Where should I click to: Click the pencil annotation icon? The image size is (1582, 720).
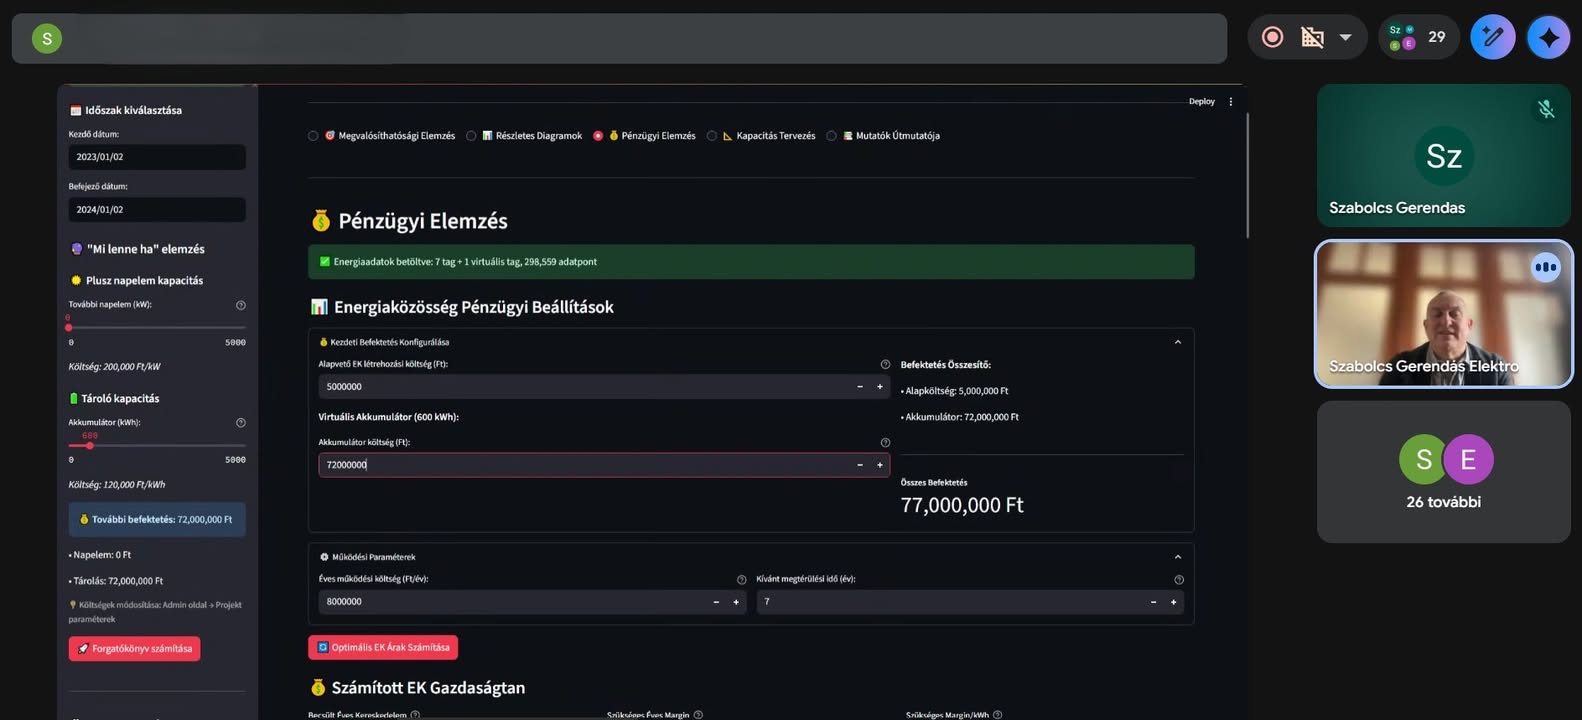pyautogui.click(x=1492, y=37)
